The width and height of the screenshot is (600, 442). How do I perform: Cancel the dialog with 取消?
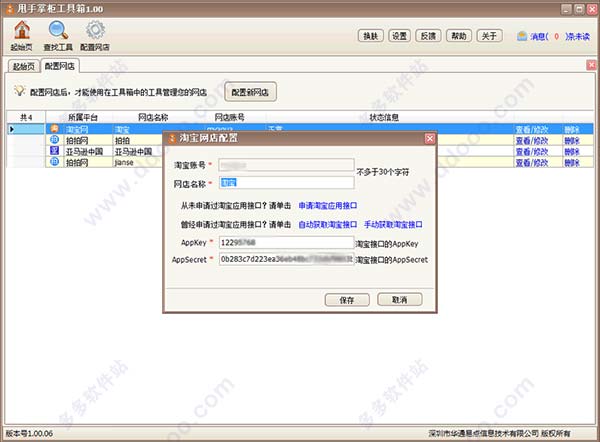click(399, 300)
